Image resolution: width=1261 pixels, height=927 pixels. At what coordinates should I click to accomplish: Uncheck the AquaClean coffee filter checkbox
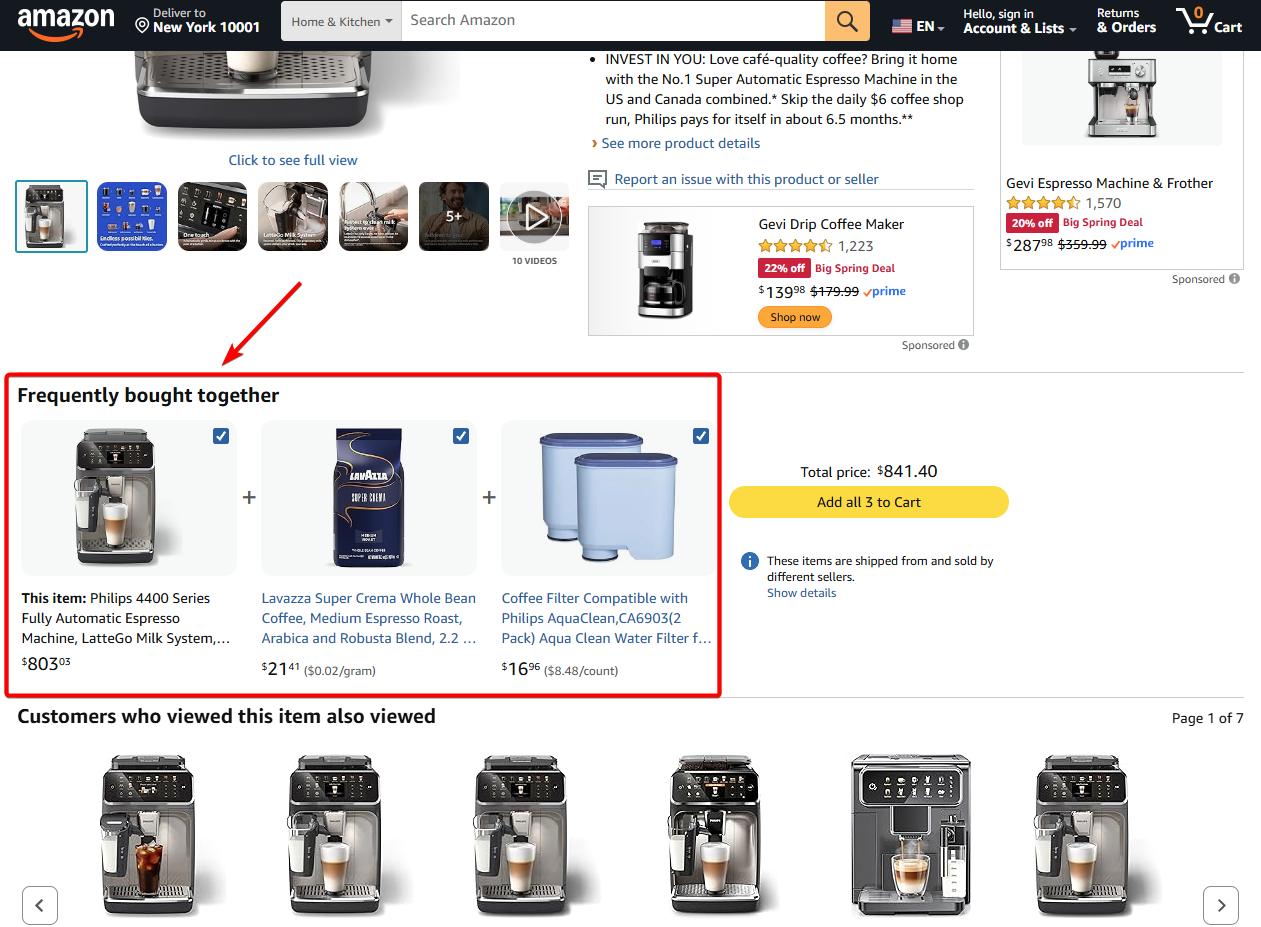701,436
